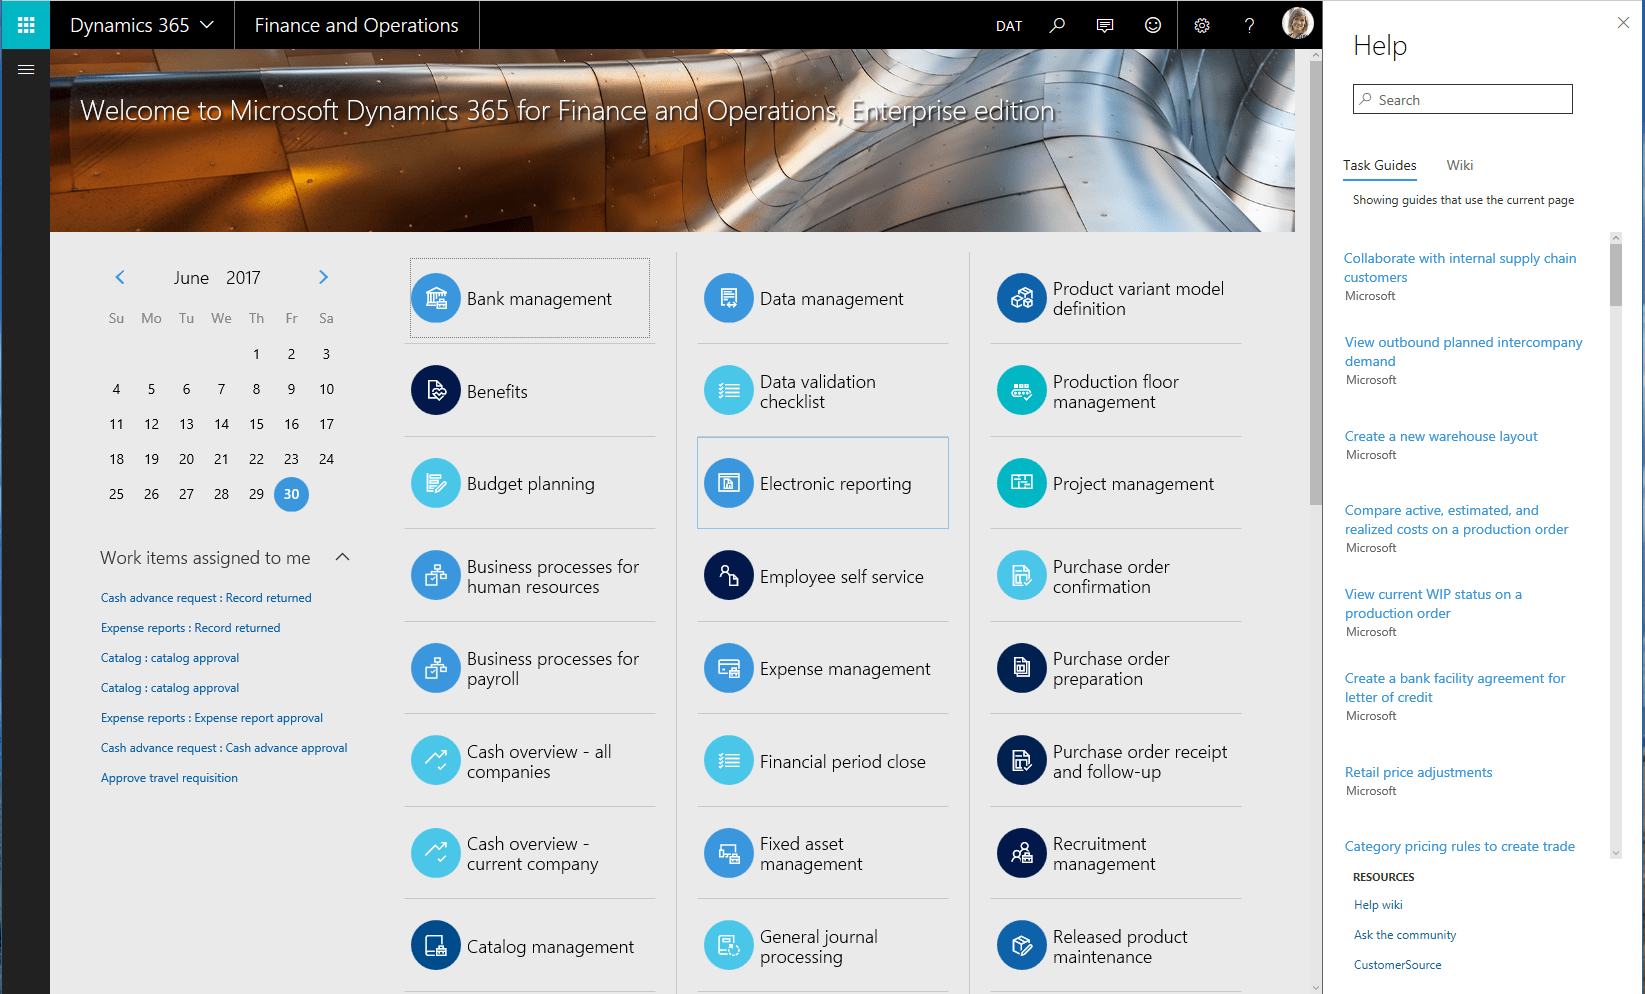The height and width of the screenshot is (994, 1645).
Task: Open Fixed asset management icon
Action: tap(729, 853)
